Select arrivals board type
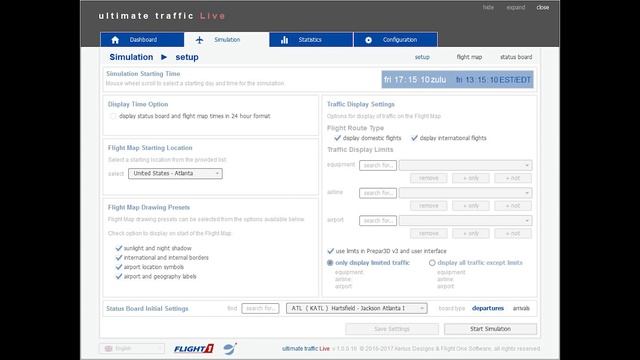This screenshot has width=640, height=360. point(521,308)
